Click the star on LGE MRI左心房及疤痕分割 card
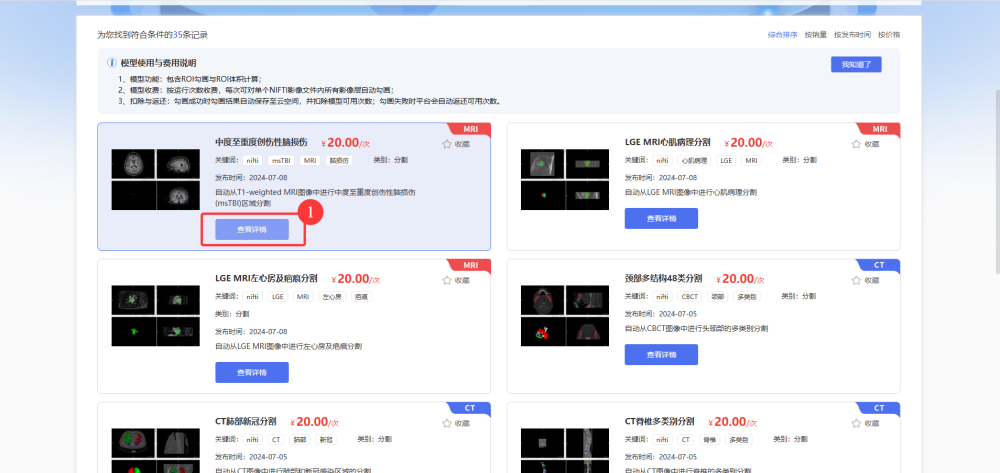The width and height of the screenshot is (1000, 473). pyautogui.click(x=446, y=280)
